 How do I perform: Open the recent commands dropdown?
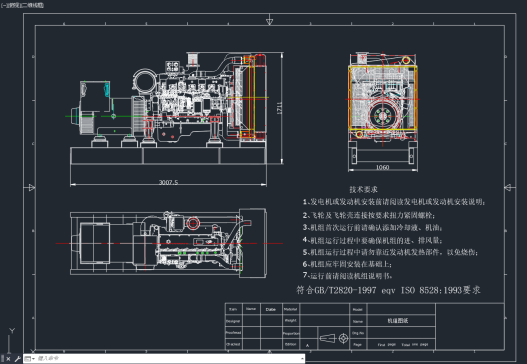point(30,359)
